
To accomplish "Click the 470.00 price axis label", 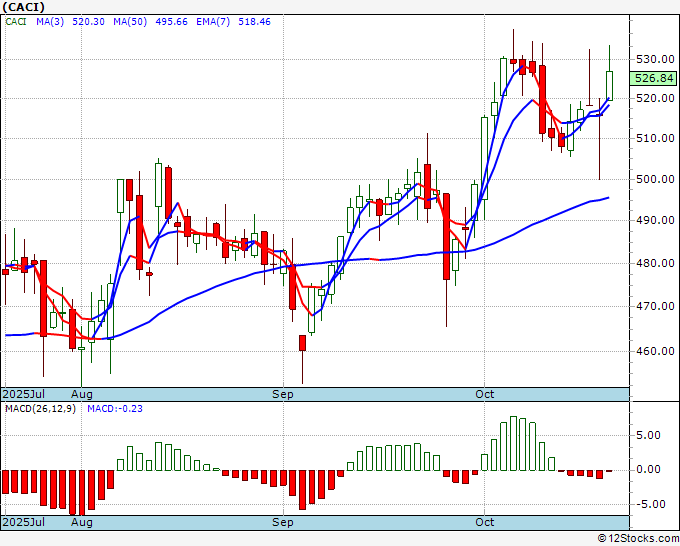I will coord(655,306).
